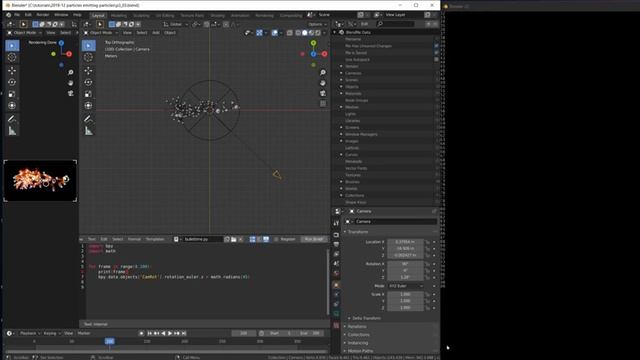Screen dimensions: 640x360
Task: Enable solid viewport shading mode
Action: click(304, 33)
